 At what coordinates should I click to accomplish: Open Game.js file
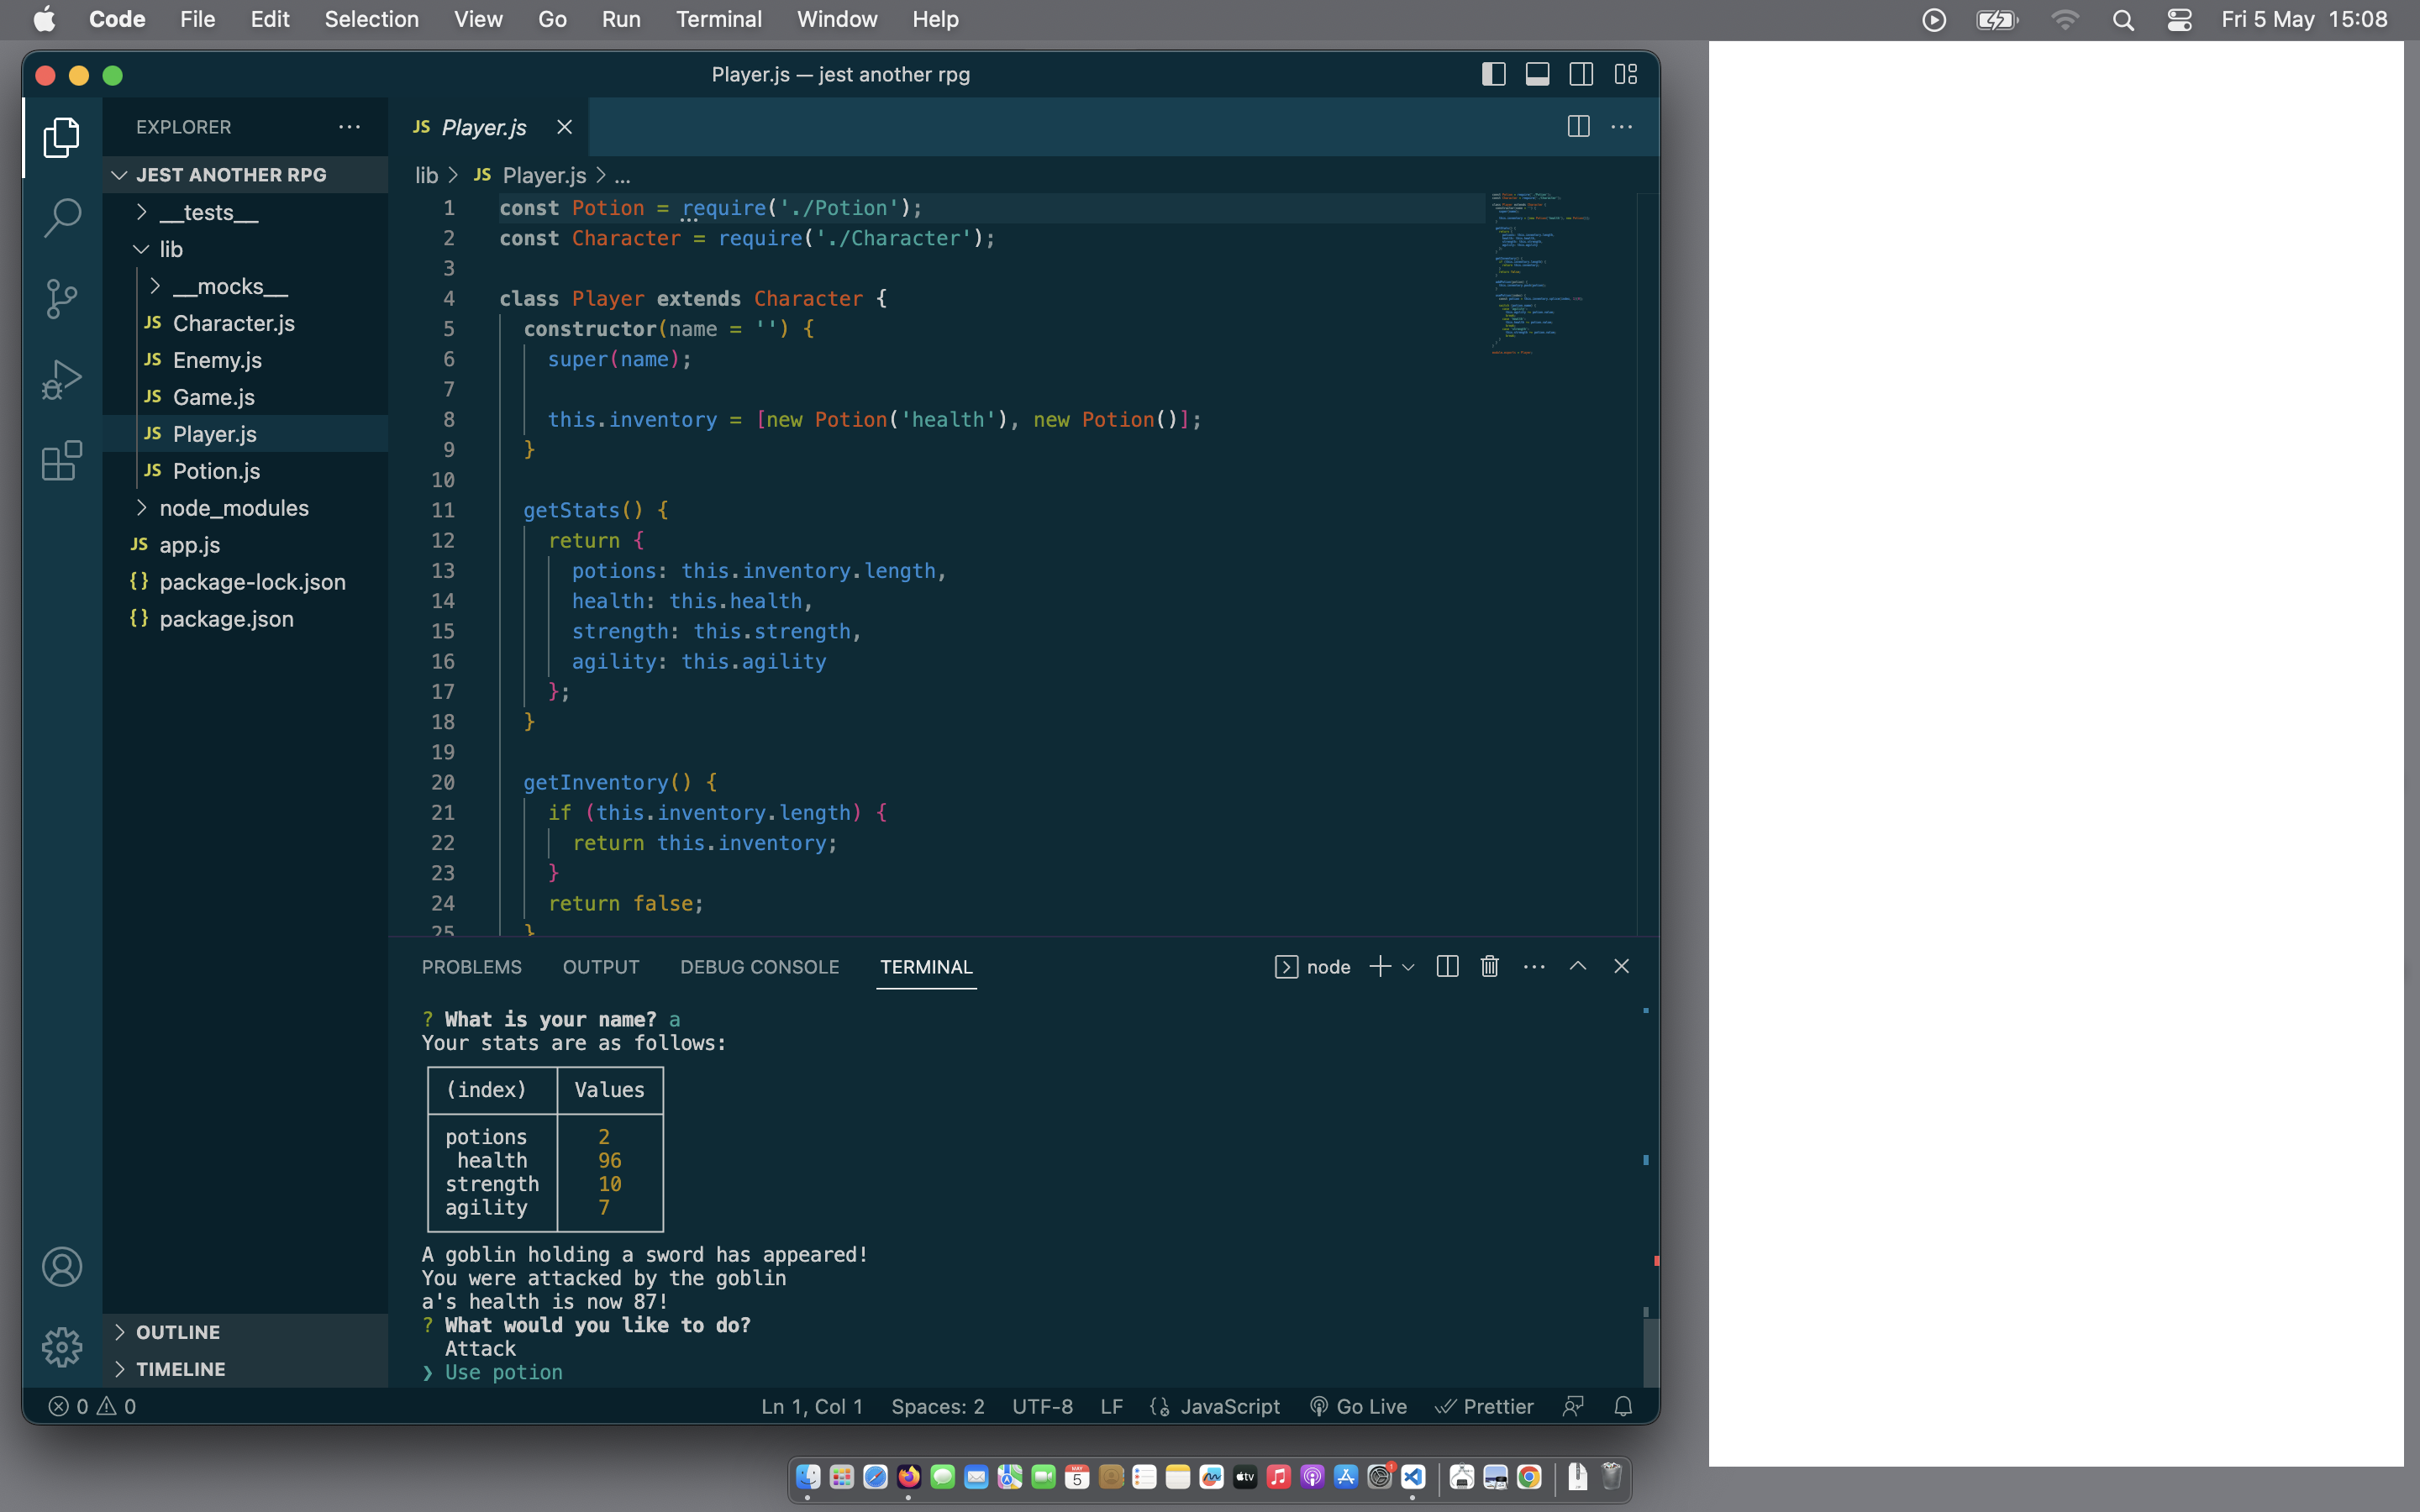[x=245, y=397]
